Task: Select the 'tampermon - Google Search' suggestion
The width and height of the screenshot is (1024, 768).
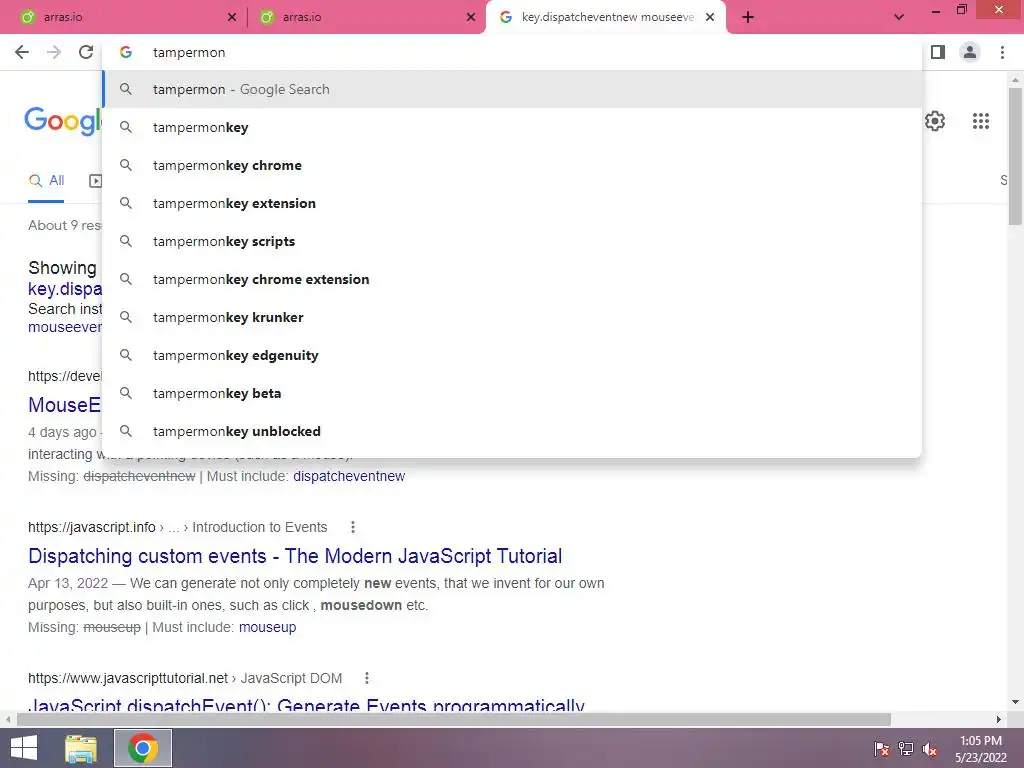Action: (x=513, y=89)
